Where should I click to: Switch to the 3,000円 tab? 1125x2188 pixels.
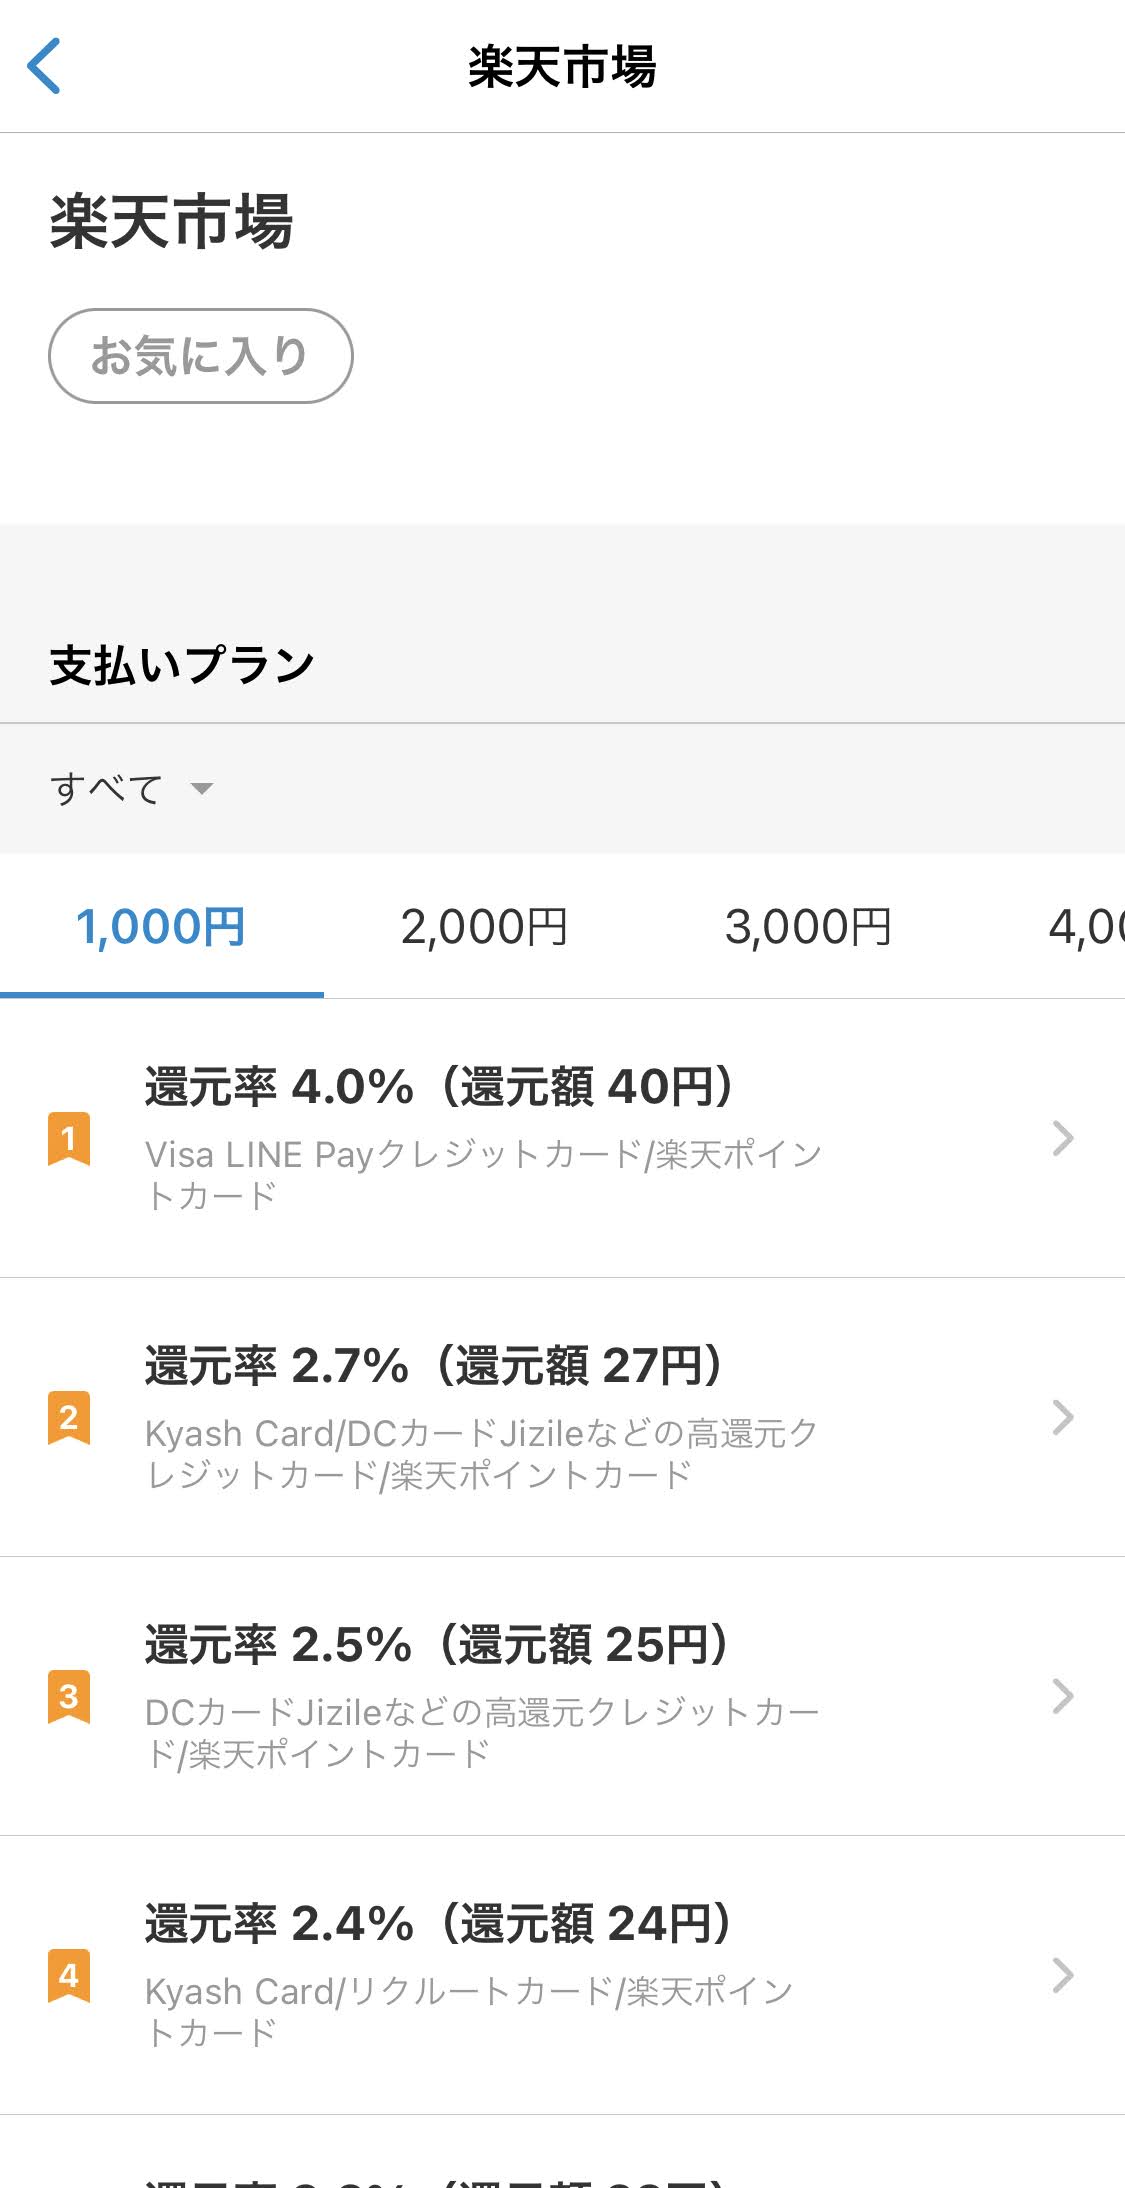(808, 927)
